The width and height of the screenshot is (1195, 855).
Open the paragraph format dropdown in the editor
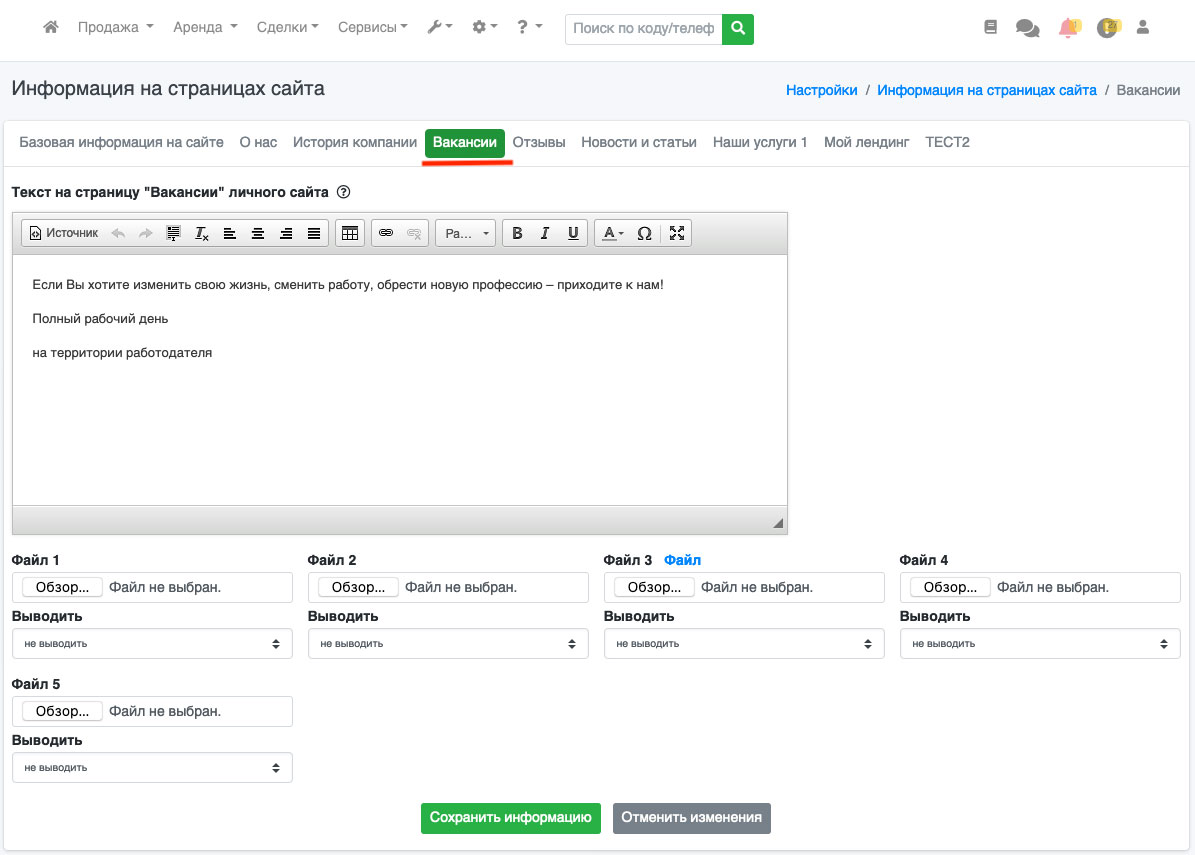click(x=466, y=233)
